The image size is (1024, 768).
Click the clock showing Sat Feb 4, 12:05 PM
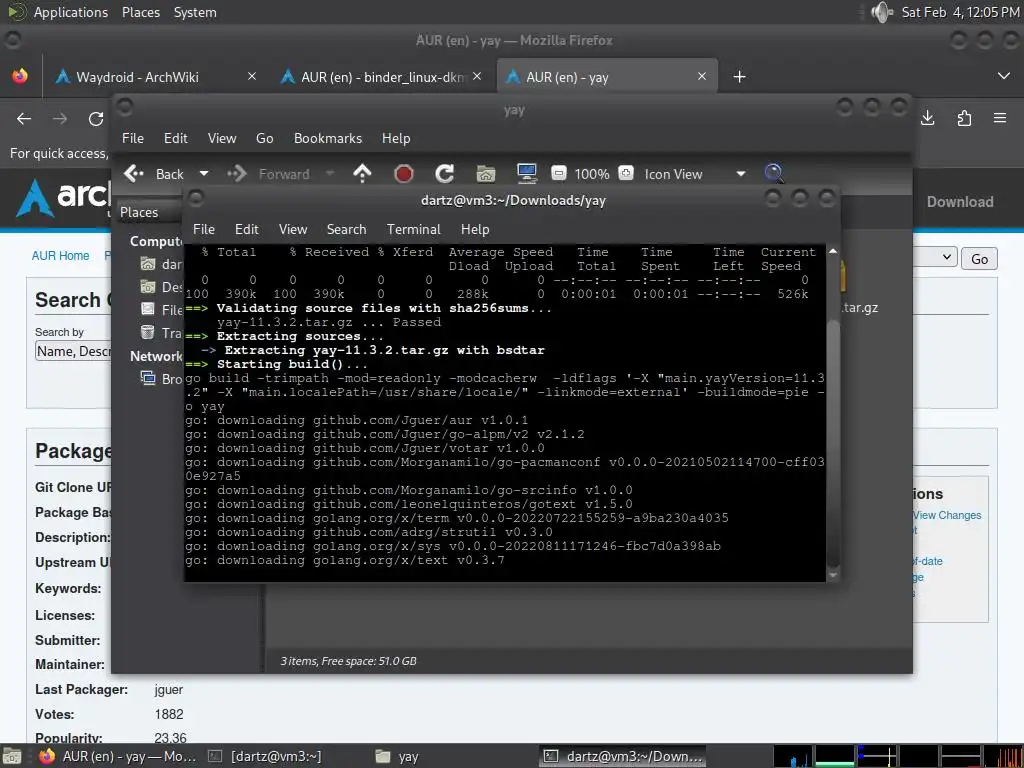tap(961, 12)
